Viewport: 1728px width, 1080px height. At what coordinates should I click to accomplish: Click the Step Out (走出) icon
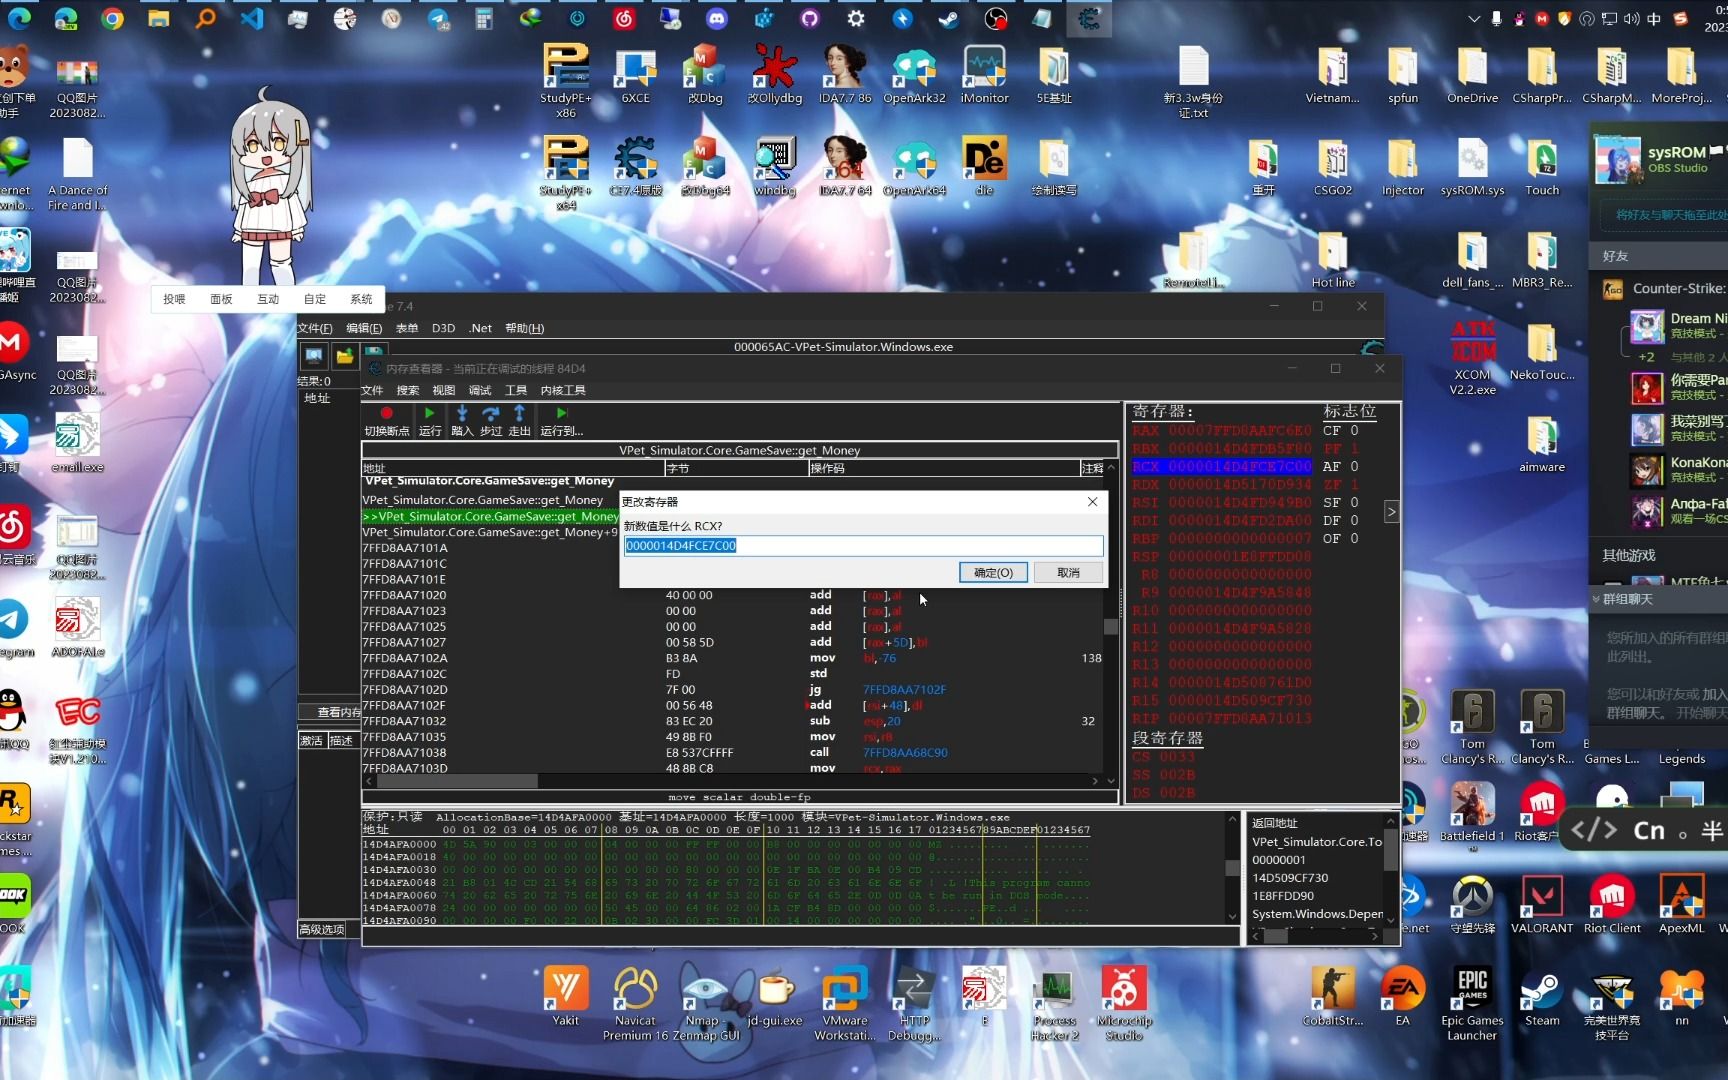[519, 413]
